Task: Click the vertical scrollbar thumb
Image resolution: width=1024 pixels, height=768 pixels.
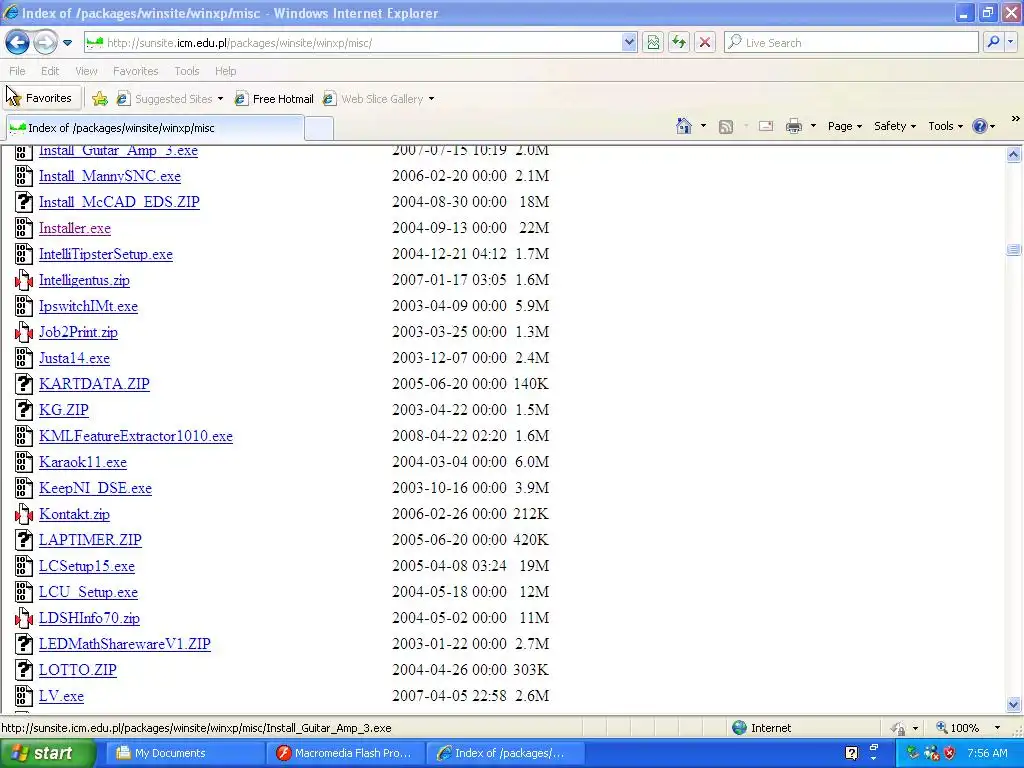Action: tap(1014, 249)
